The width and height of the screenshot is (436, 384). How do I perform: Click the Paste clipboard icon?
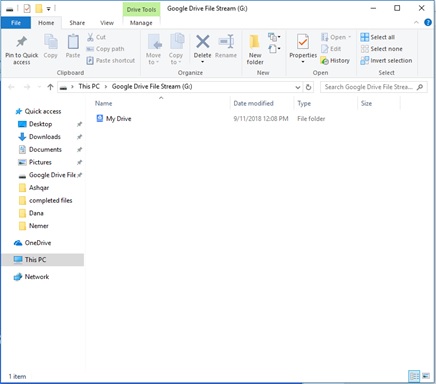click(73, 42)
